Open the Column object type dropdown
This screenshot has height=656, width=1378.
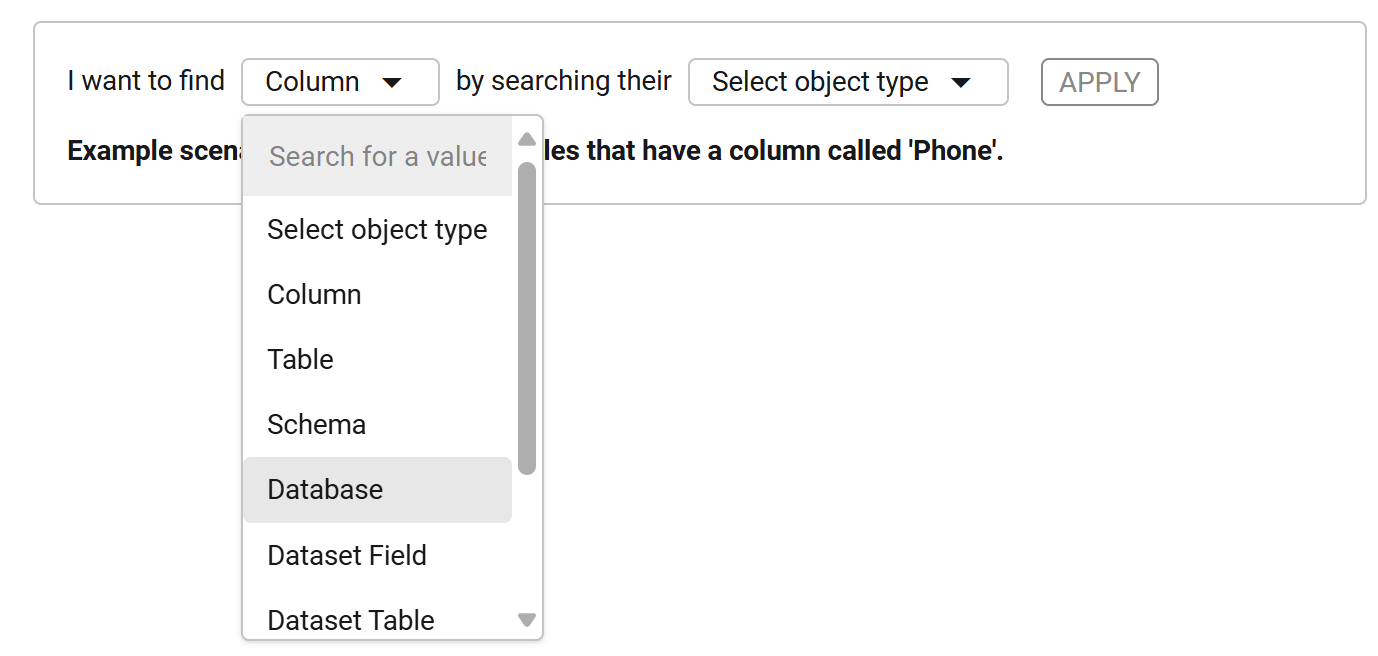340,82
